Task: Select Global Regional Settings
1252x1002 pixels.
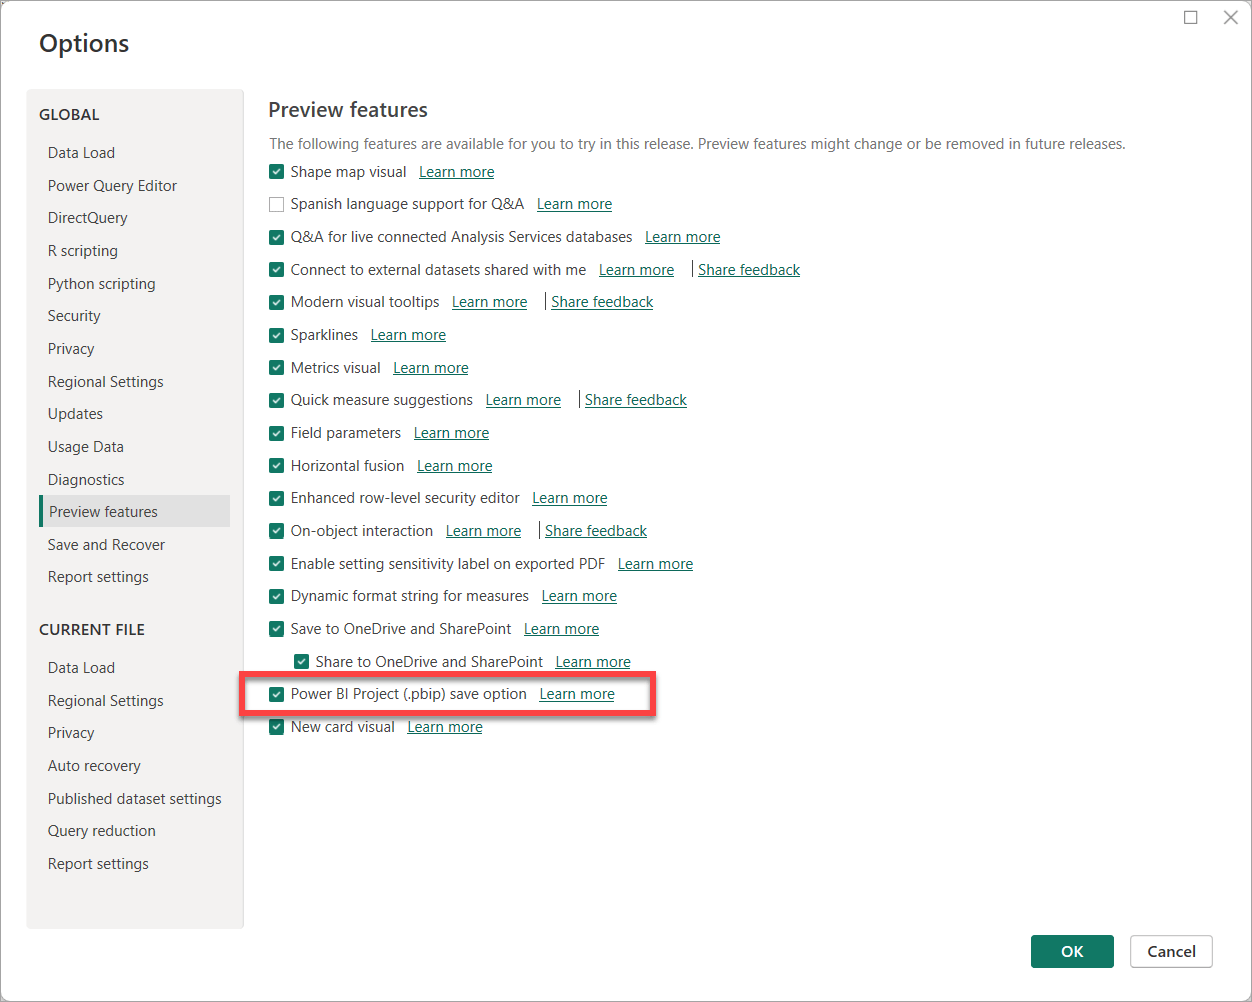Action: pyautogui.click(x=106, y=382)
